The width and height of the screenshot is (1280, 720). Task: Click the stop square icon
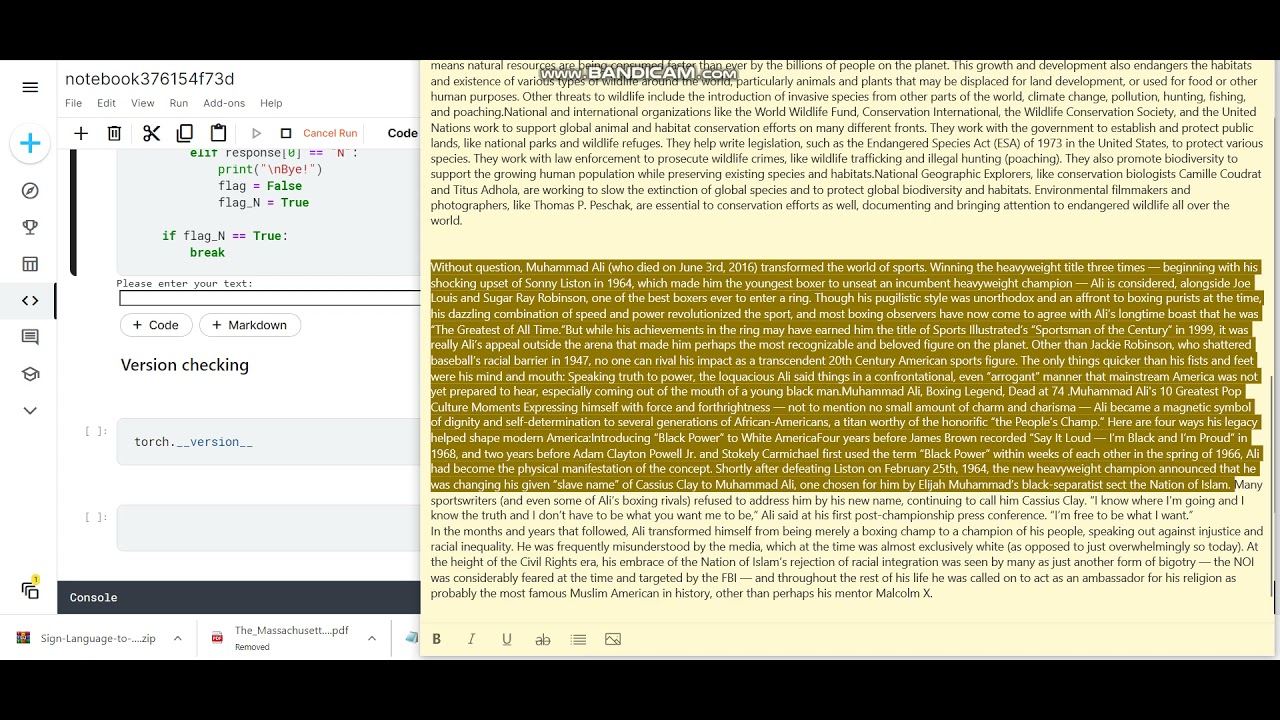[x=286, y=133]
